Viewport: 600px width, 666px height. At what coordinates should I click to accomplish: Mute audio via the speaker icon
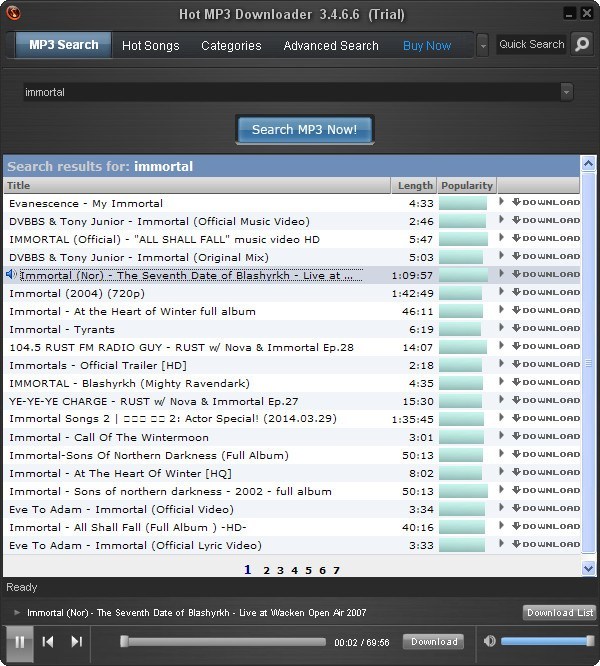click(490, 641)
